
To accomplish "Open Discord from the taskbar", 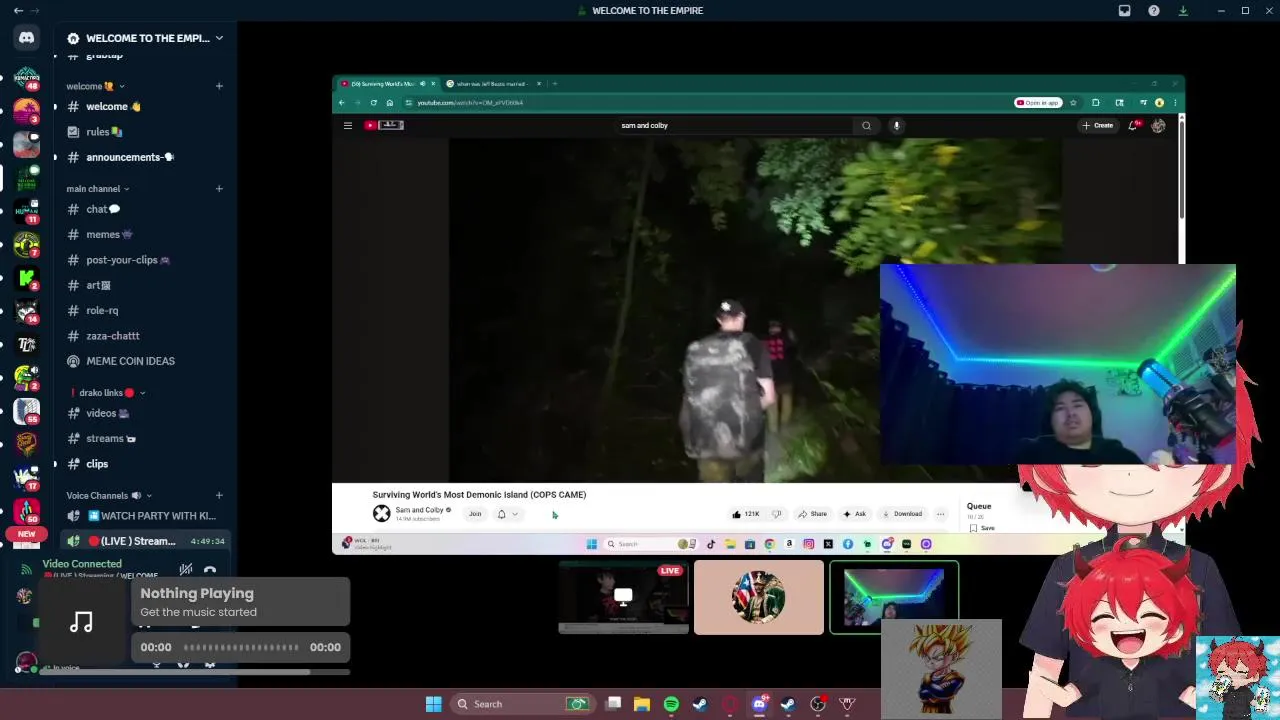I will click(x=759, y=704).
